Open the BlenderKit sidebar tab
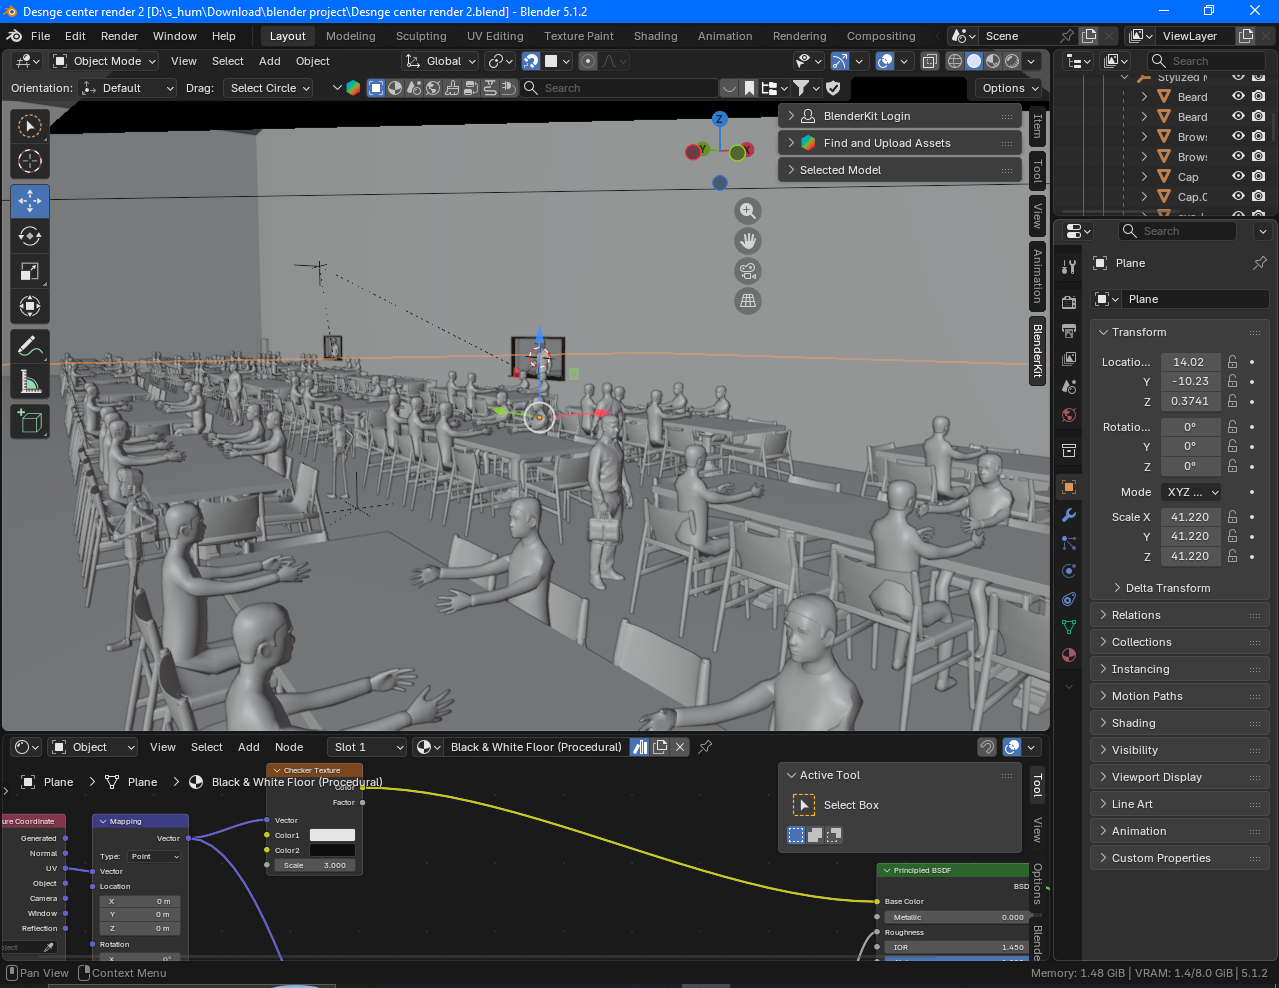 click(1038, 350)
